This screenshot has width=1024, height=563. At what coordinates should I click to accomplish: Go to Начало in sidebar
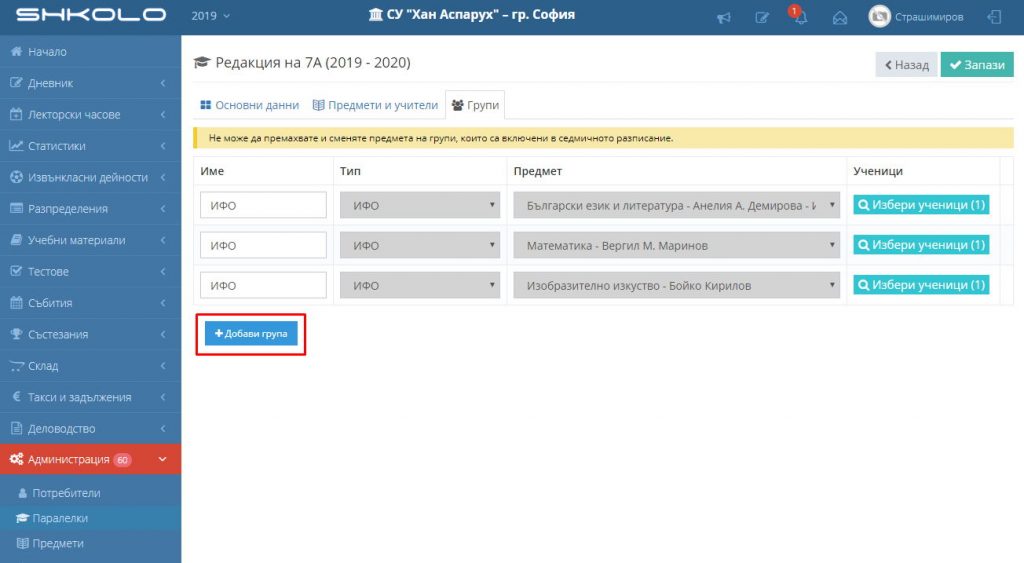[90, 52]
